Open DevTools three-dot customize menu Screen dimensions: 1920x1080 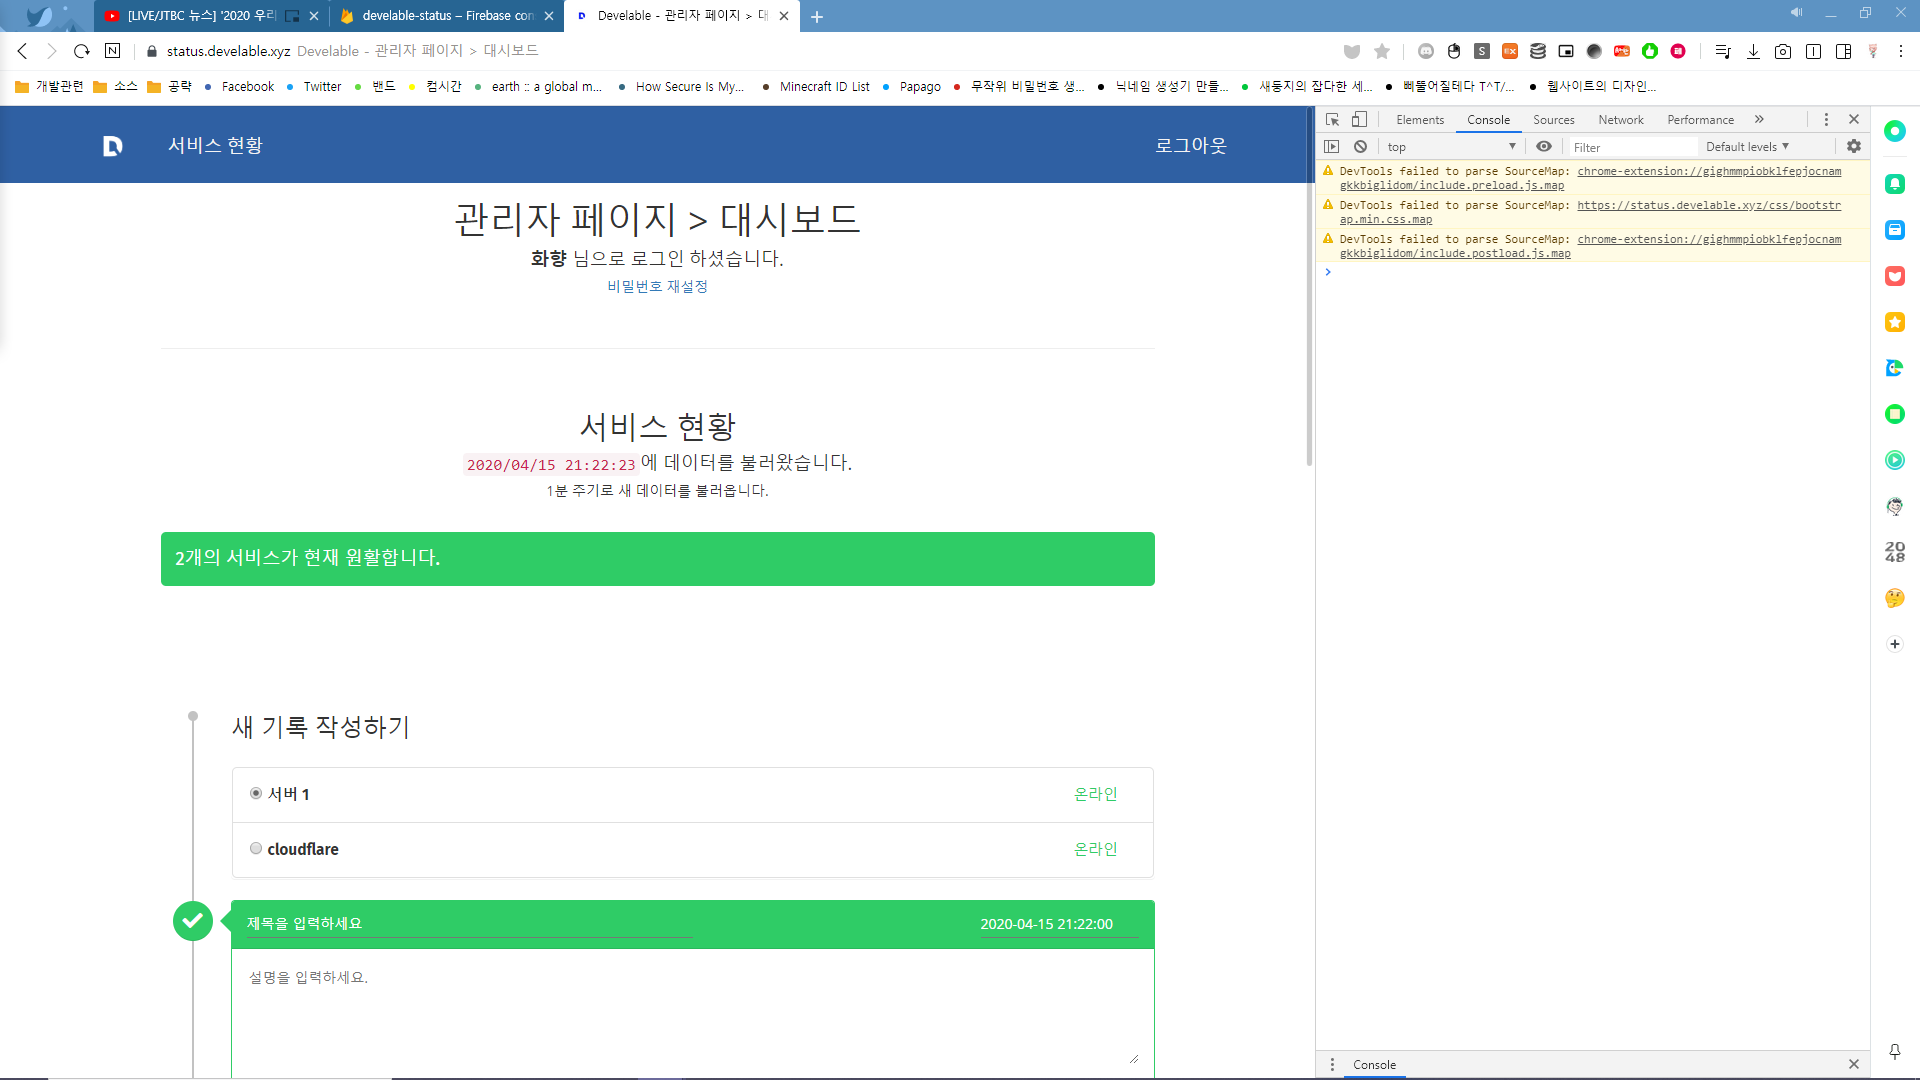click(x=1826, y=120)
